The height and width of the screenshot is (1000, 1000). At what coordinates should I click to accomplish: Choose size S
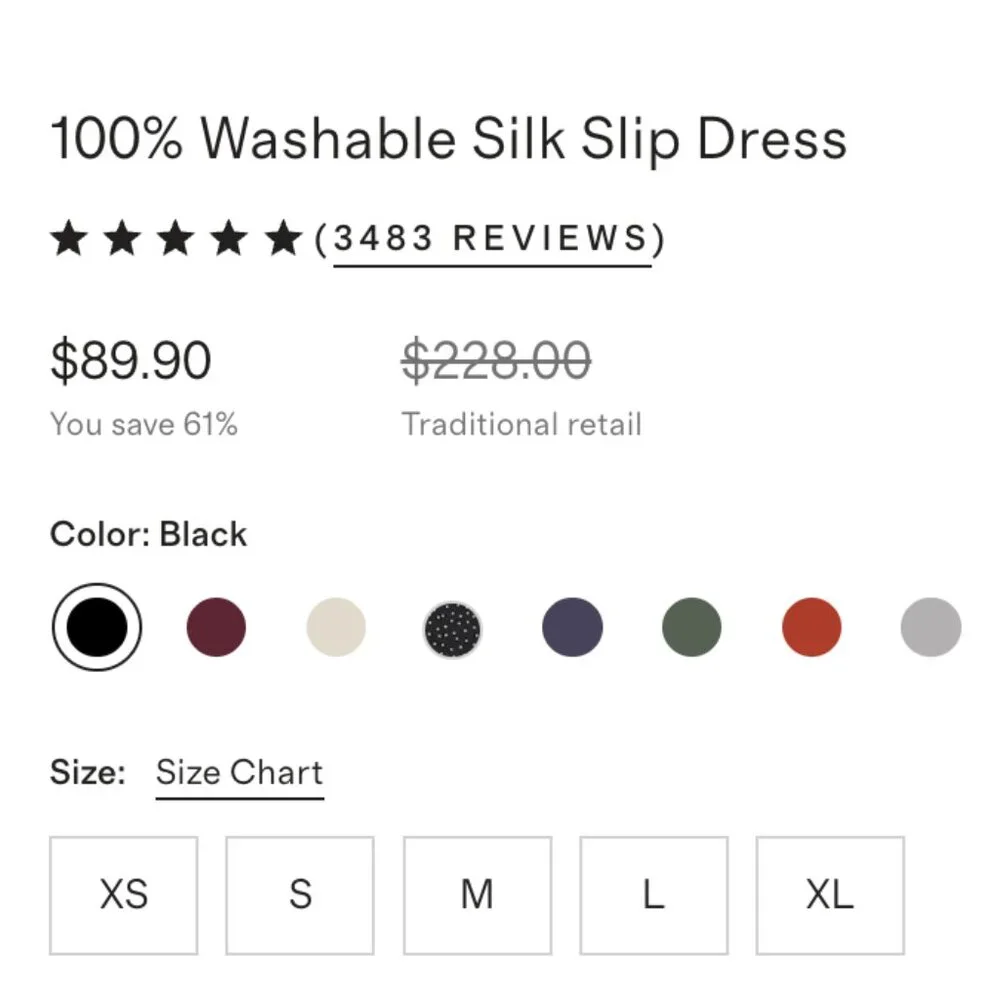click(x=299, y=893)
